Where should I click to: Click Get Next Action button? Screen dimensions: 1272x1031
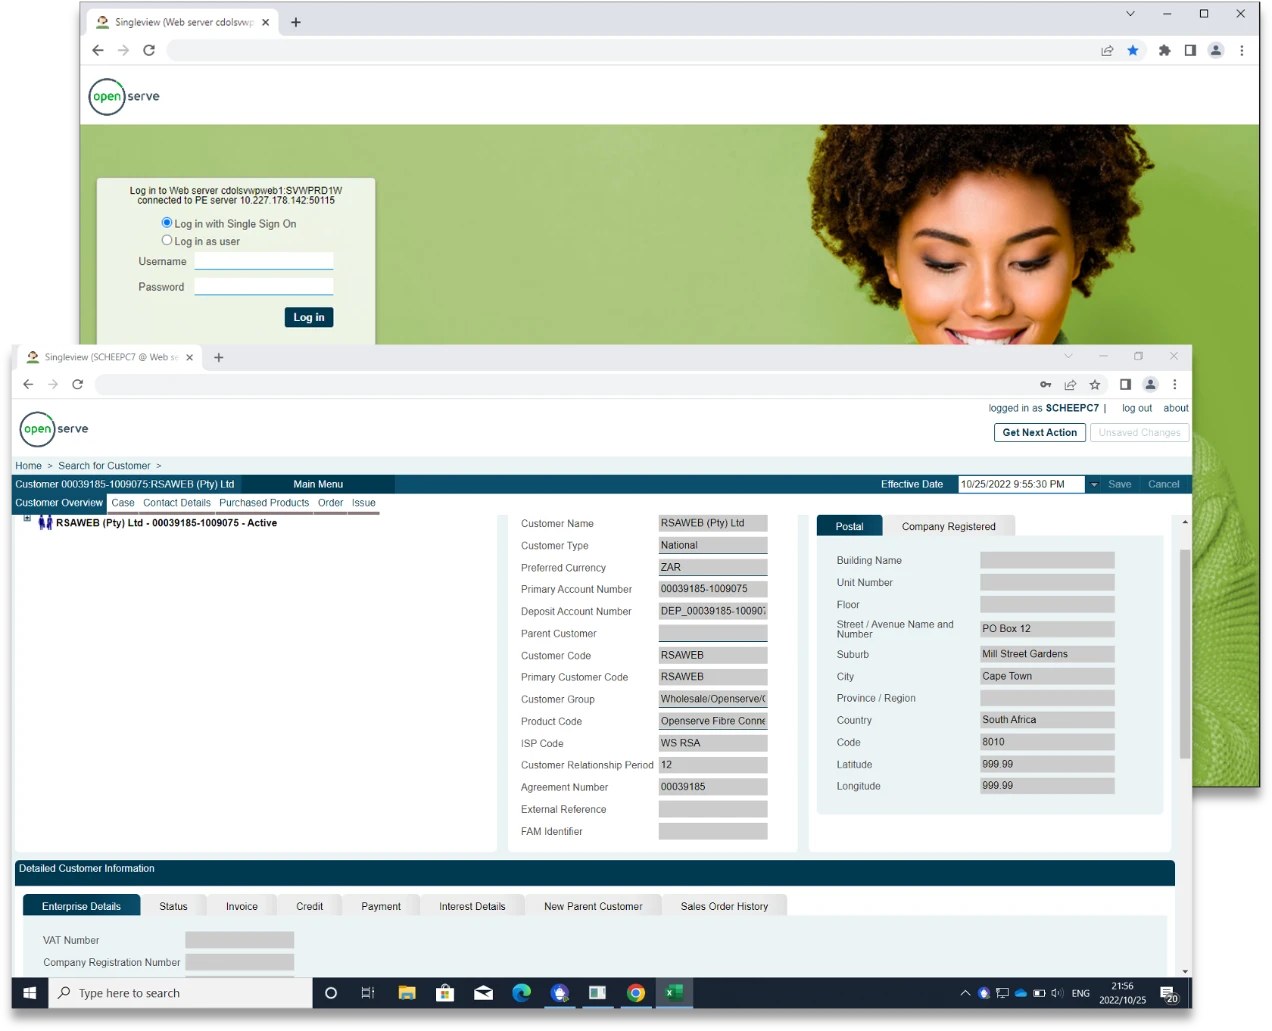1040,432
